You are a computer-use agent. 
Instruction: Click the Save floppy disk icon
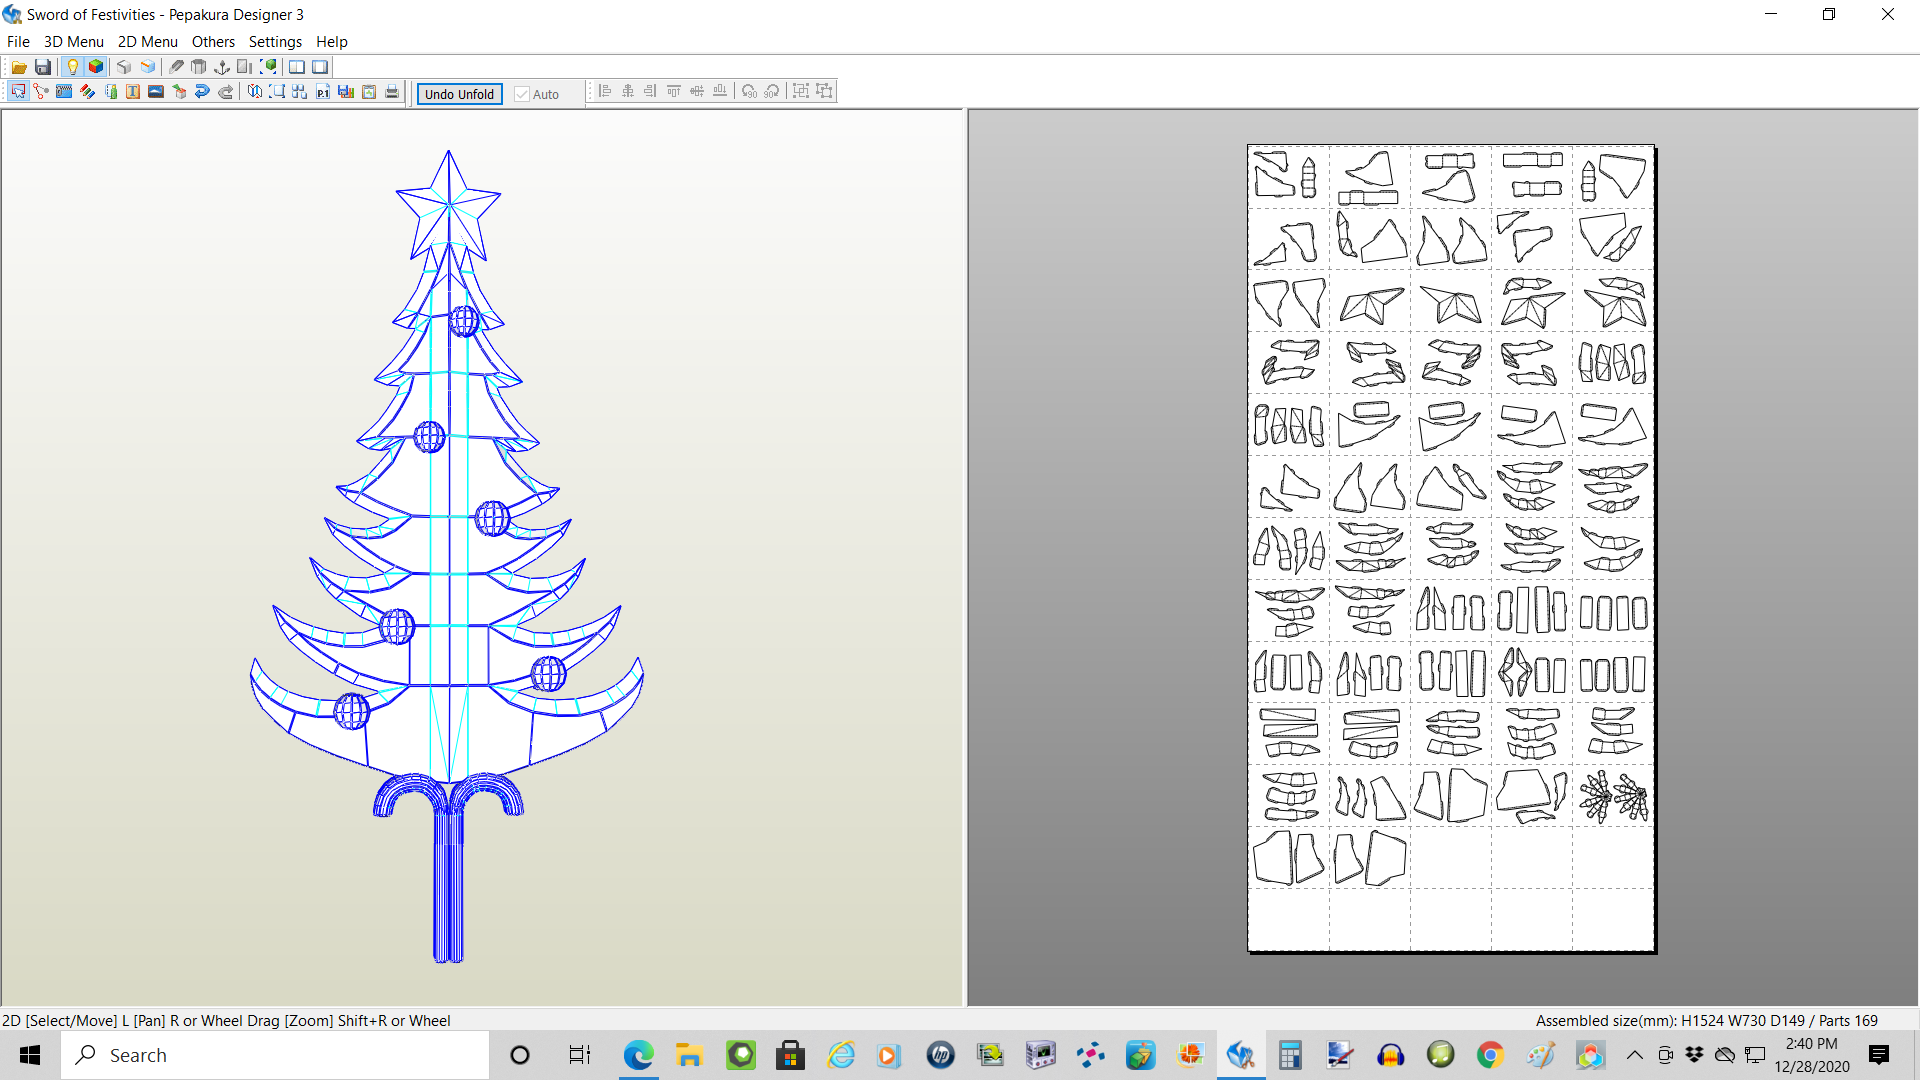coord(43,67)
